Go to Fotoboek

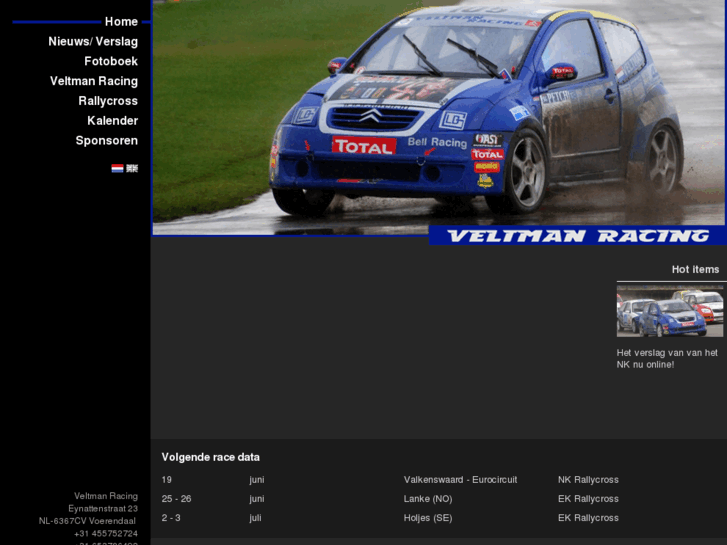point(111,61)
